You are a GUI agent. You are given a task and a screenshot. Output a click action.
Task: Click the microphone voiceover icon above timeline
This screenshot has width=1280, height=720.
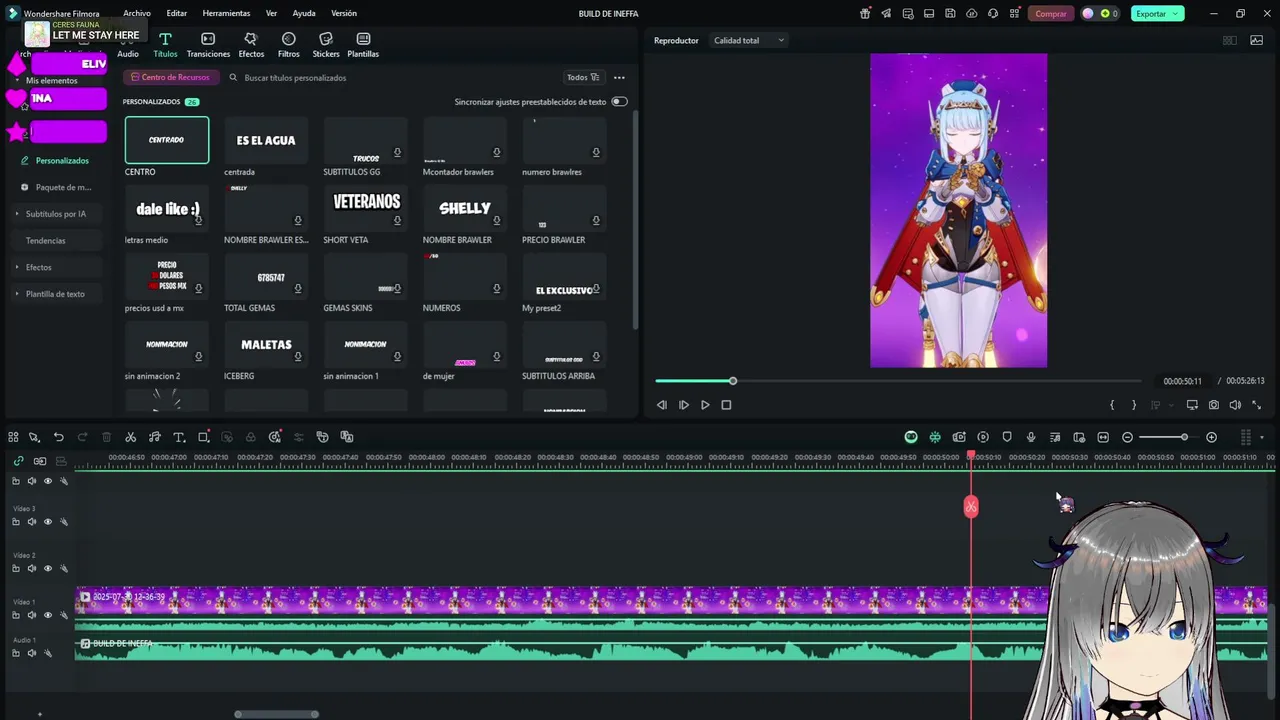click(1031, 437)
